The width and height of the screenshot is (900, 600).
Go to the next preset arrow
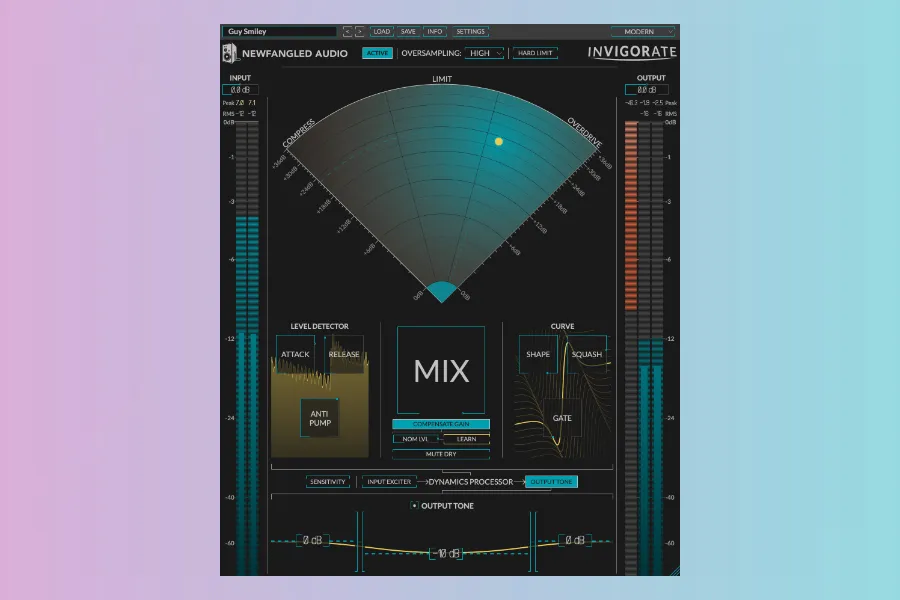pyautogui.click(x=360, y=32)
